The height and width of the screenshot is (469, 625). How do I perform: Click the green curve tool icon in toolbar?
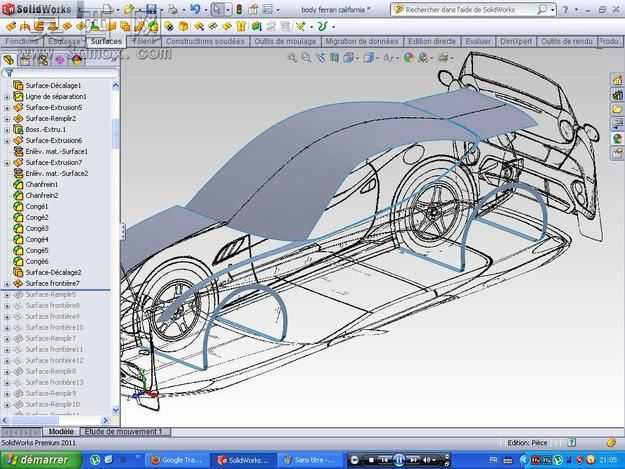pos(322,27)
